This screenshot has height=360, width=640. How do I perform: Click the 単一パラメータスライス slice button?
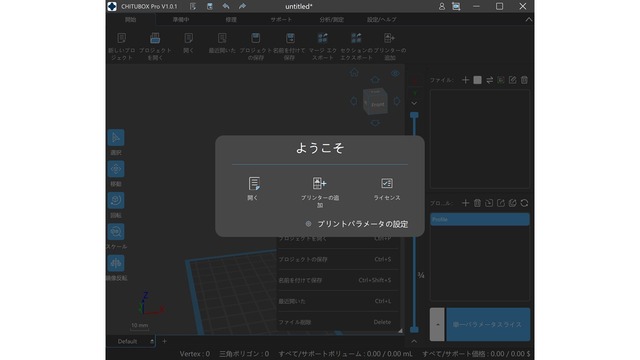pyautogui.click(x=488, y=324)
